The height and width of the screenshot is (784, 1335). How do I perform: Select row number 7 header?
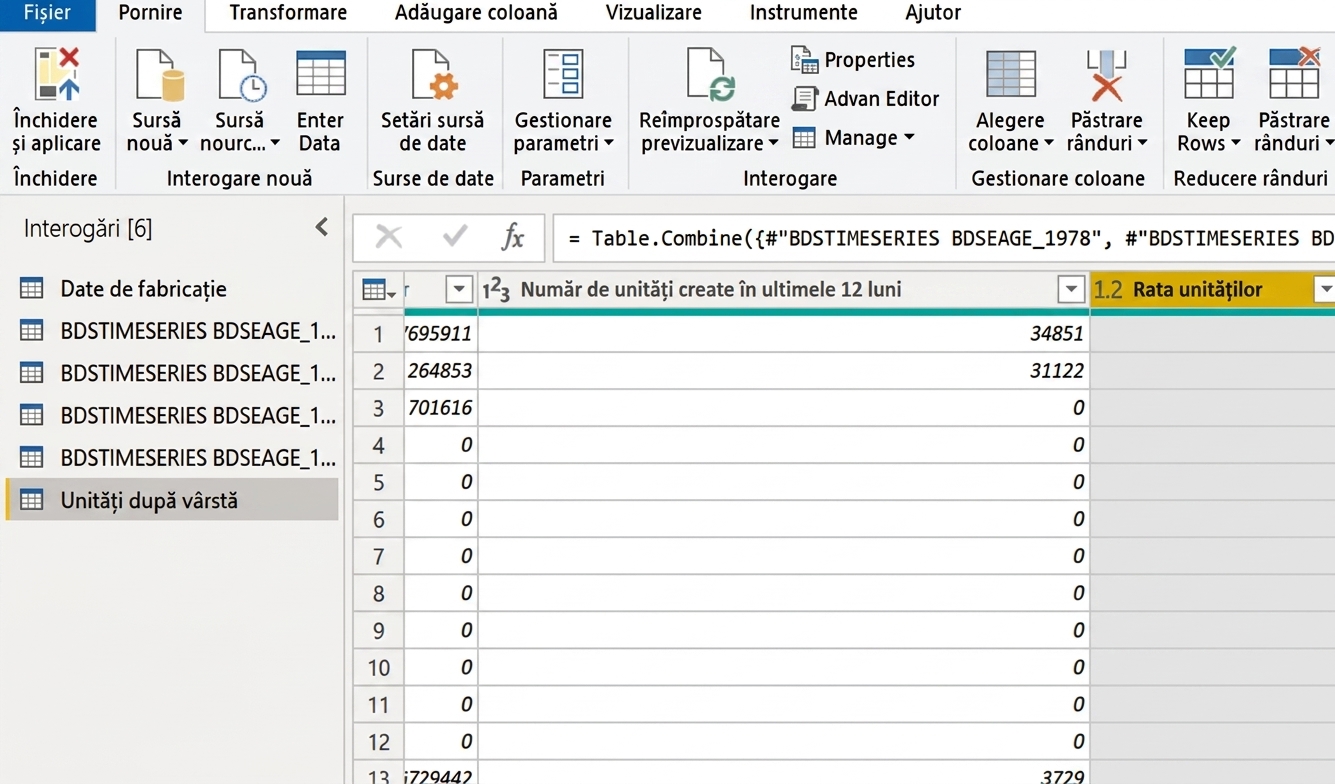point(378,556)
